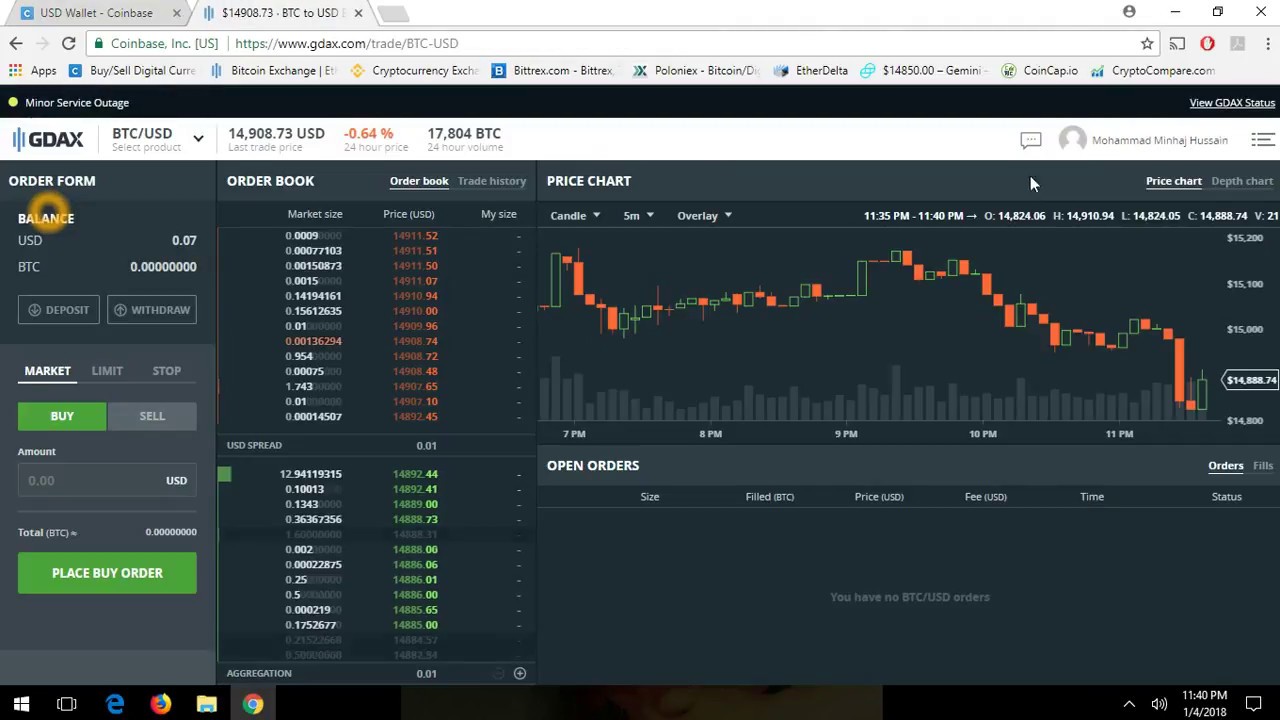
Task: Expand hidden system tray icons
Action: click(x=1129, y=704)
